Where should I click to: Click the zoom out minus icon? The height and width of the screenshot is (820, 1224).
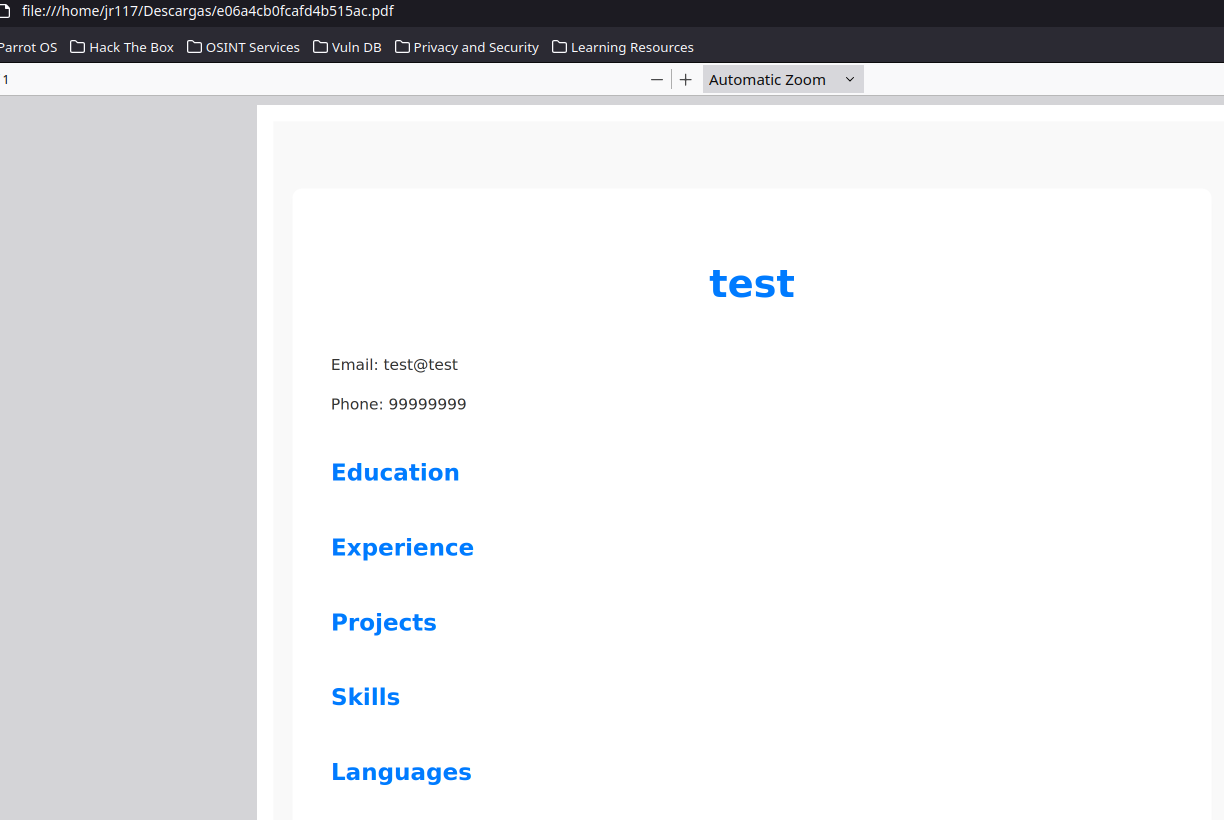pyautogui.click(x=657, y=80)
